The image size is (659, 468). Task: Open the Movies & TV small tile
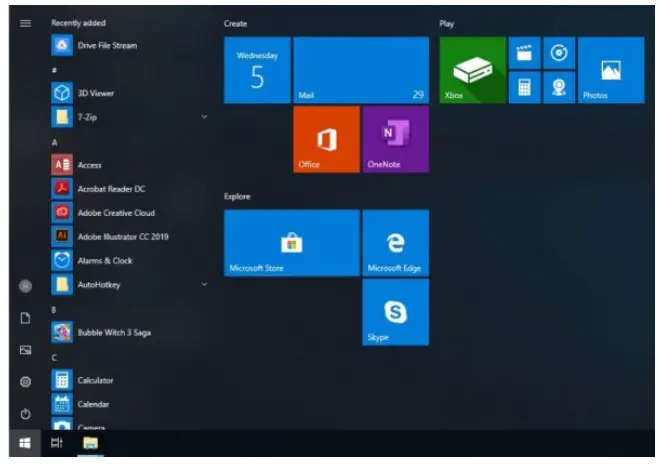point(525,53)
